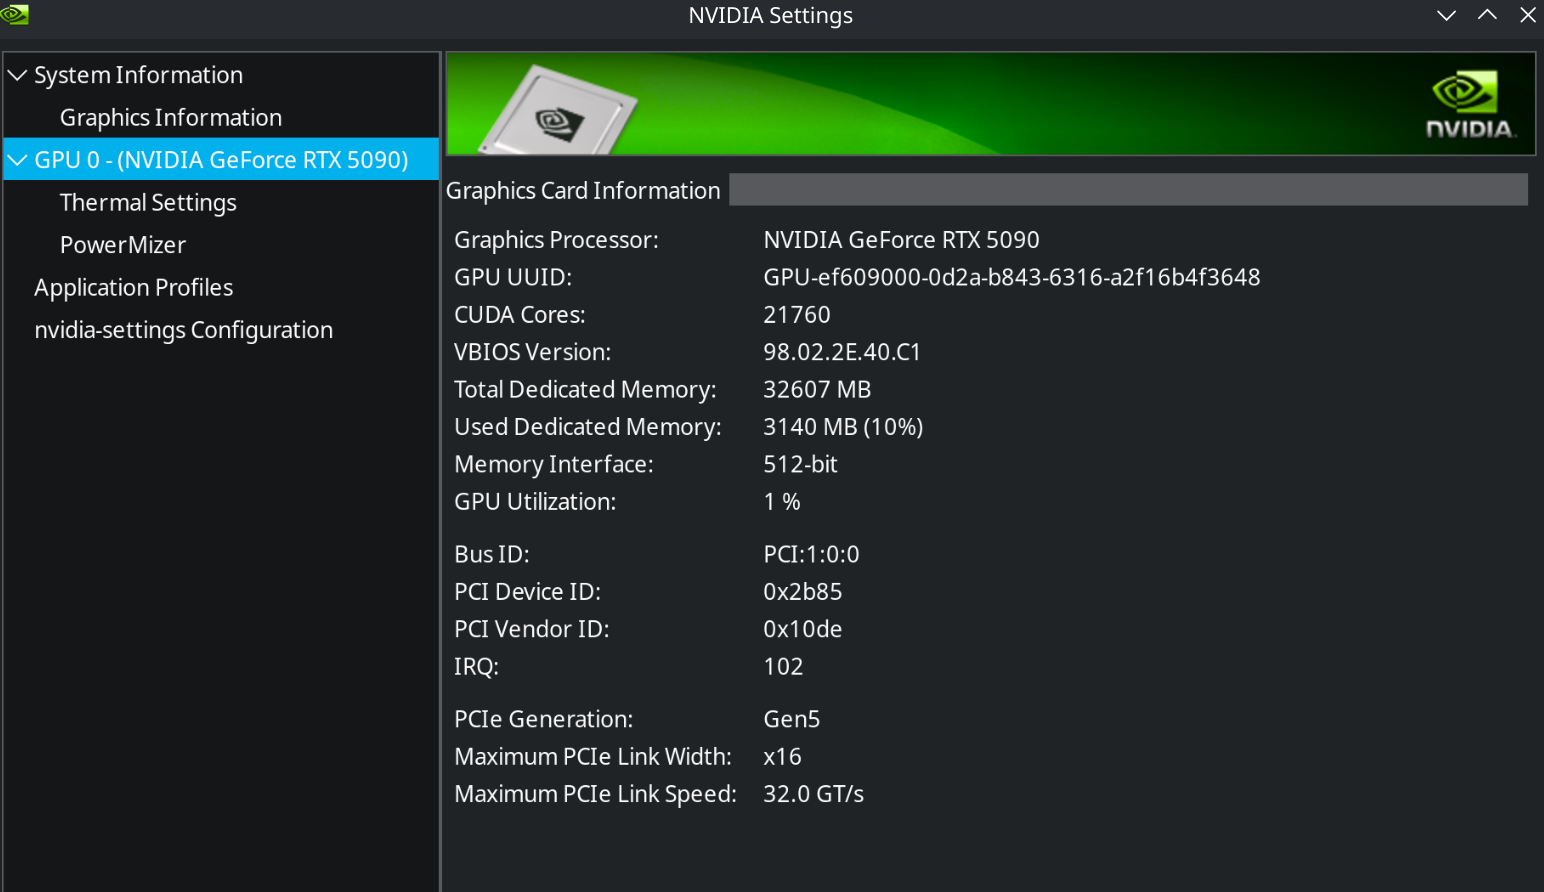Click the 32.0 GT/s link speed value
1544x892 pixels.
[813, 794]
